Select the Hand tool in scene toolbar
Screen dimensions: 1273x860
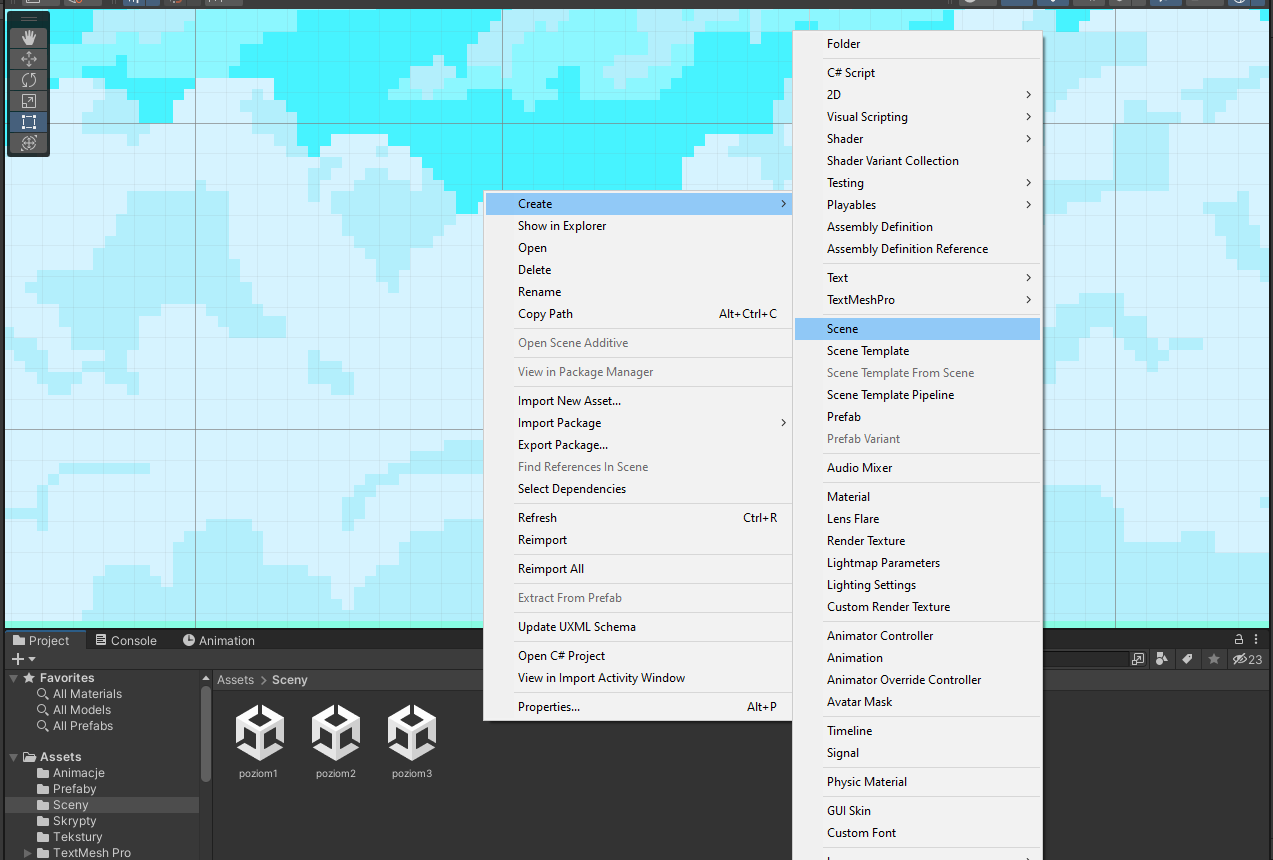(x=29, y=37)
